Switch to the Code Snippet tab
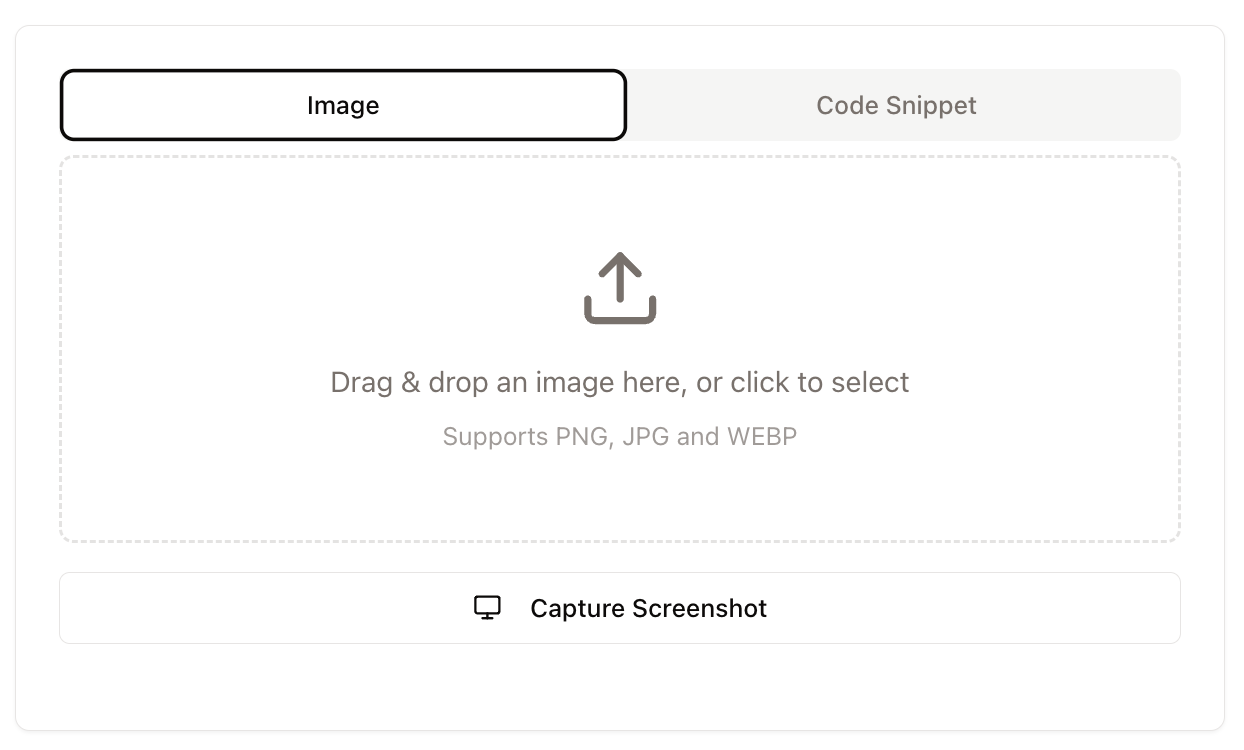1244x750 pixels. pos(896,105)
